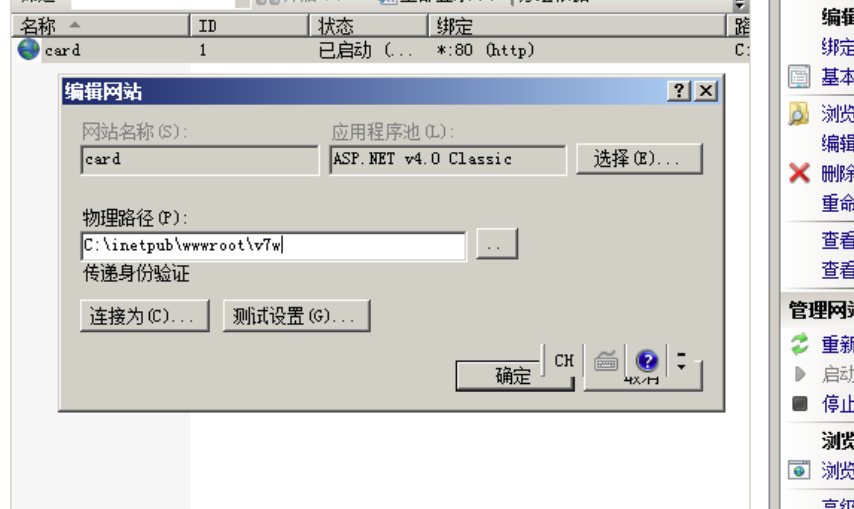Open the physical path browse .. button

click(x=497, y=244)
